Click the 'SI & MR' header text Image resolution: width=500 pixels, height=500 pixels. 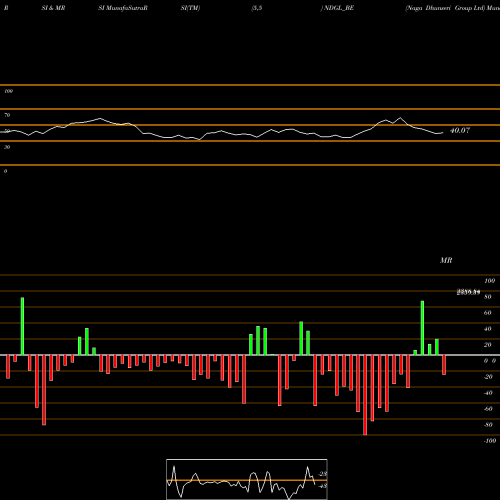(x=53, y=8)
